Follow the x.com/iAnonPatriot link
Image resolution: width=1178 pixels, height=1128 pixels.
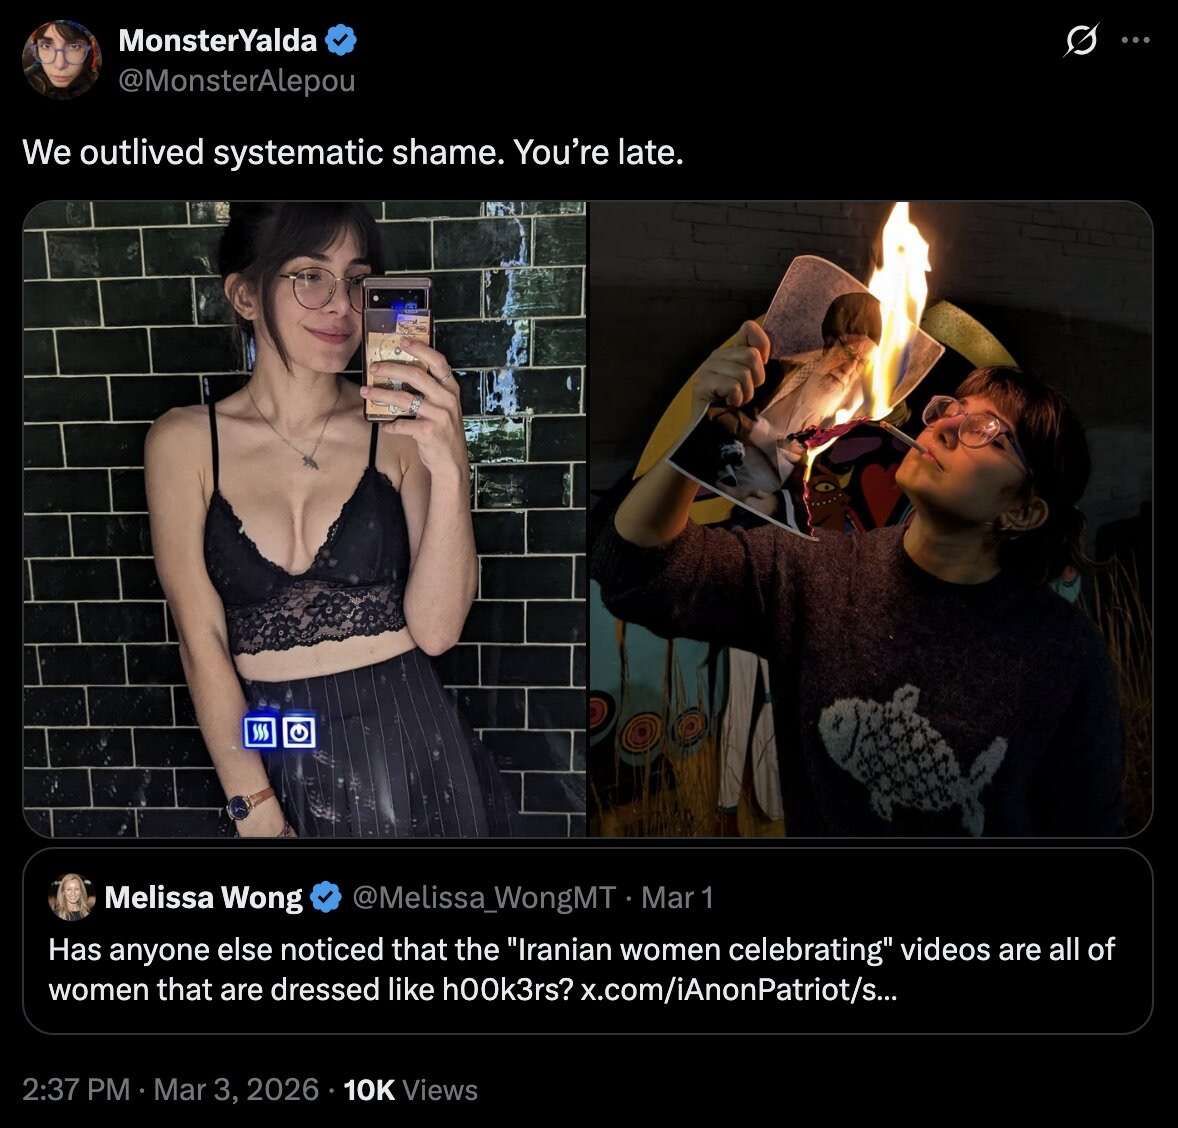pyautogui.click(x=739, y=990)
